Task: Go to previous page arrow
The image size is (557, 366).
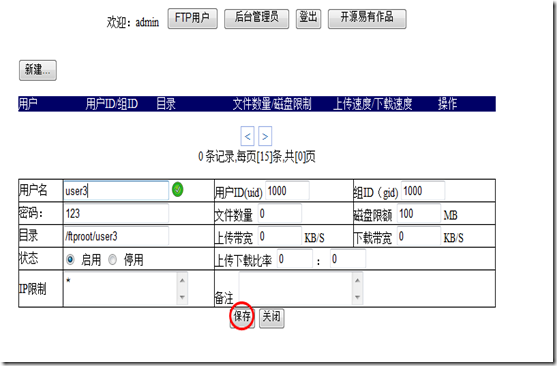Action: point(247,136)
